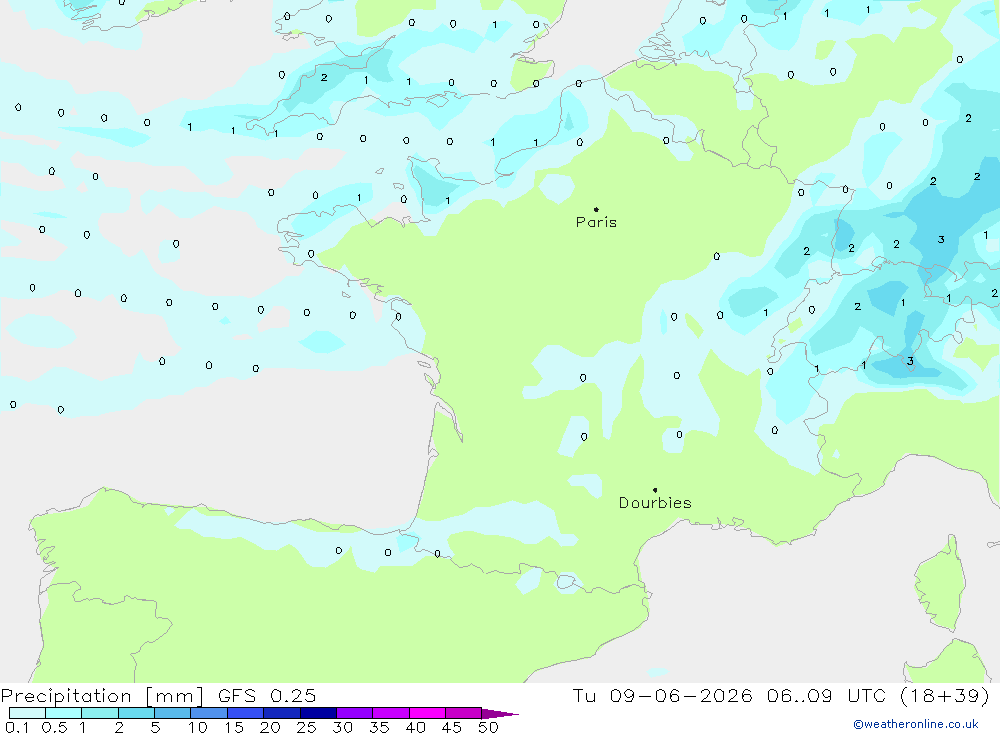
Task: Pick the 2–5 mm legend swatch
Action: click(136, 713)
